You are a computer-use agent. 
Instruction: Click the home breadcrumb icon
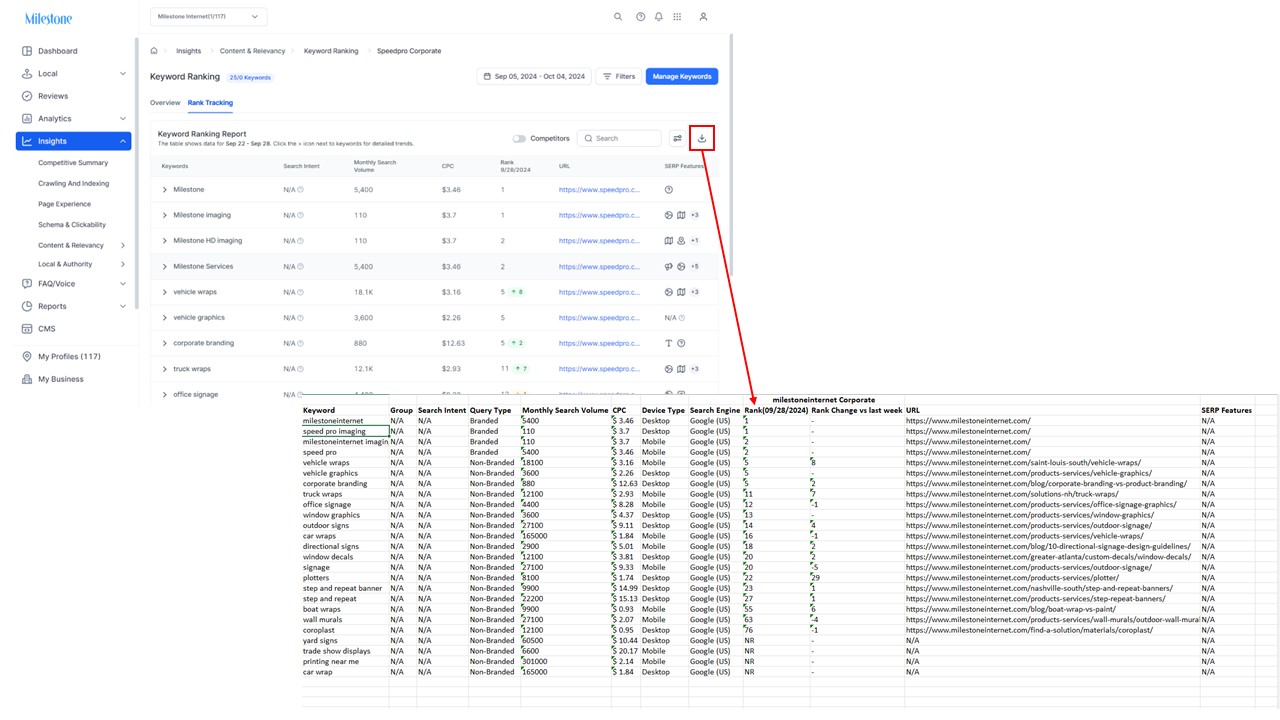click(154, 51)
